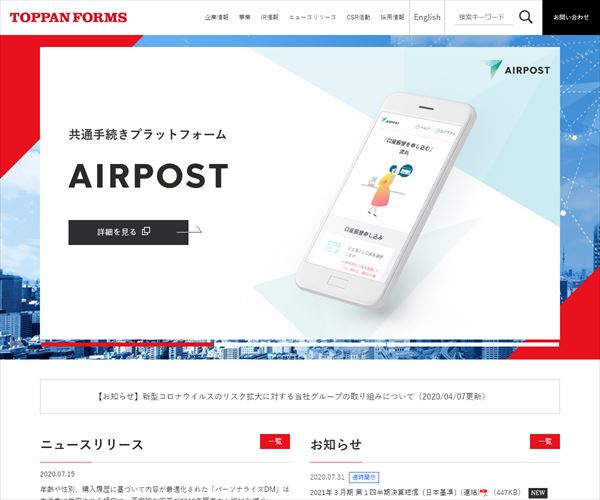Focus the 検索キーワード search field
Image resolution: width=600 pixels, height=500 pixels.
(x=484, y=17)
